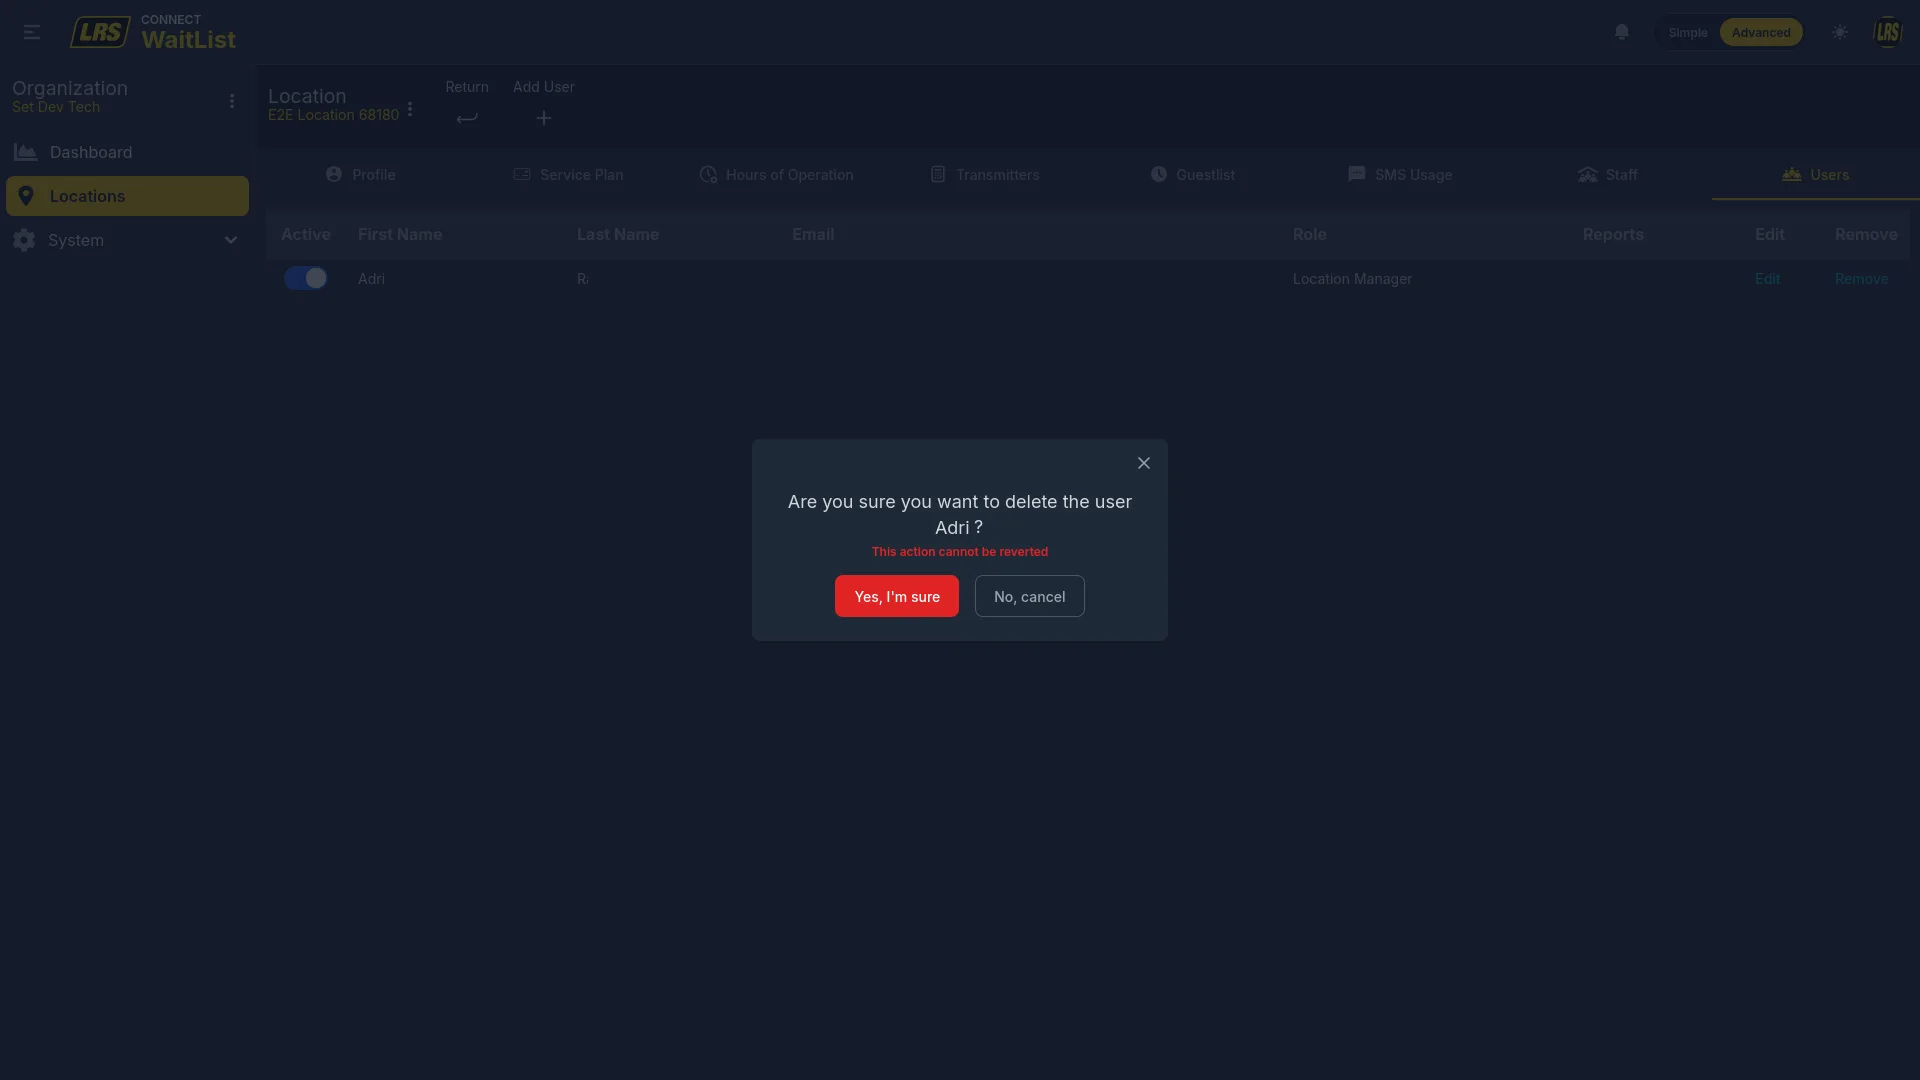Image resolution: width=1920 pixels, height=1080 pixels.
Task: Switch to the Transmitters tab
Action: [x=985, y=175]
